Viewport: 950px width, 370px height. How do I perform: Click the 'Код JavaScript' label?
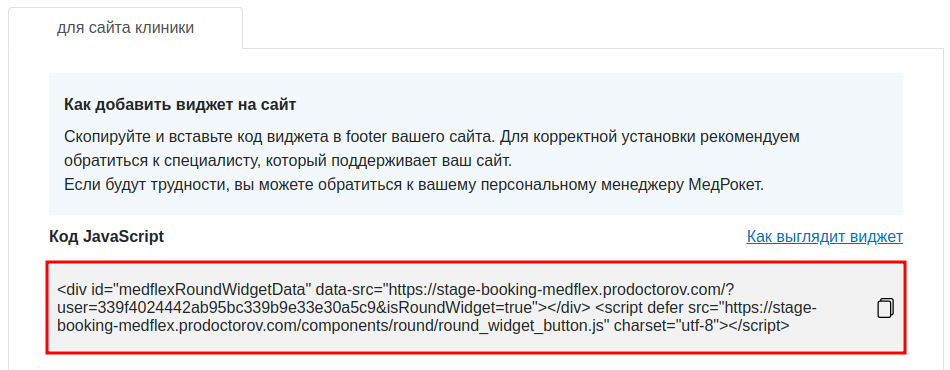coord(107,236)
